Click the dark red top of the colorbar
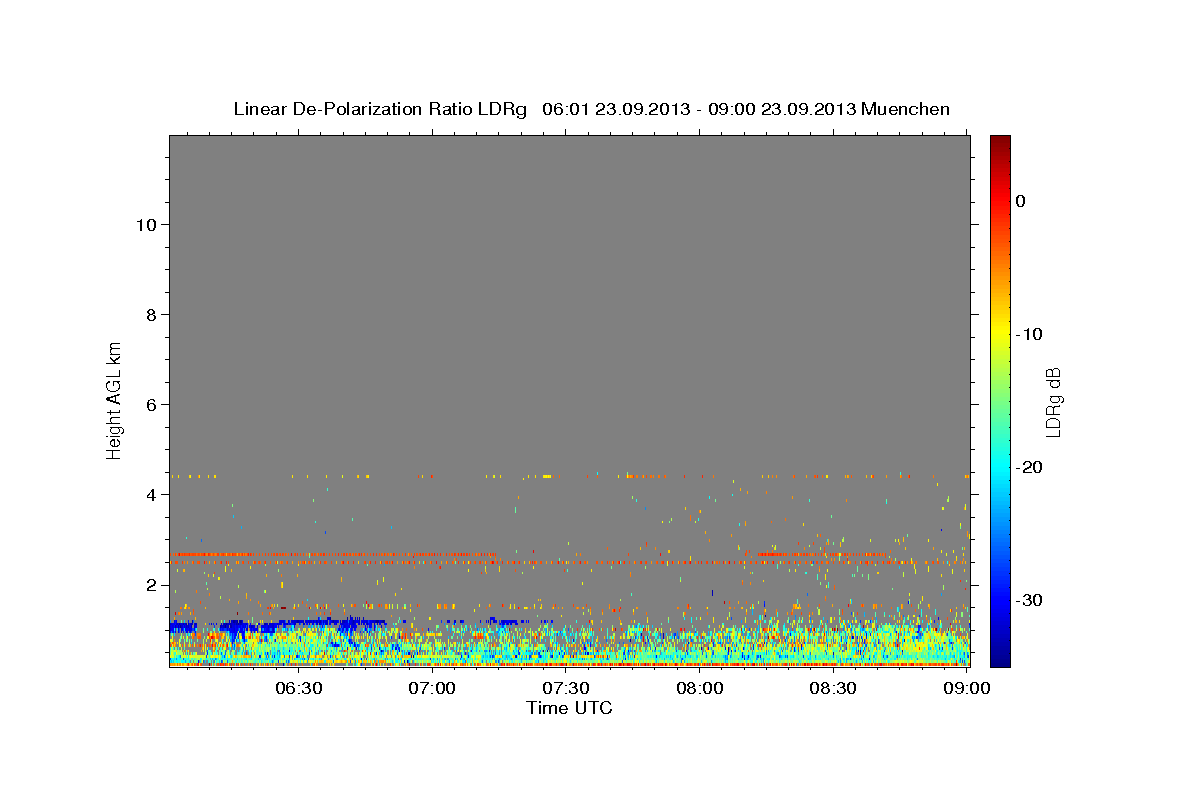 click(x=1000, y=142)
